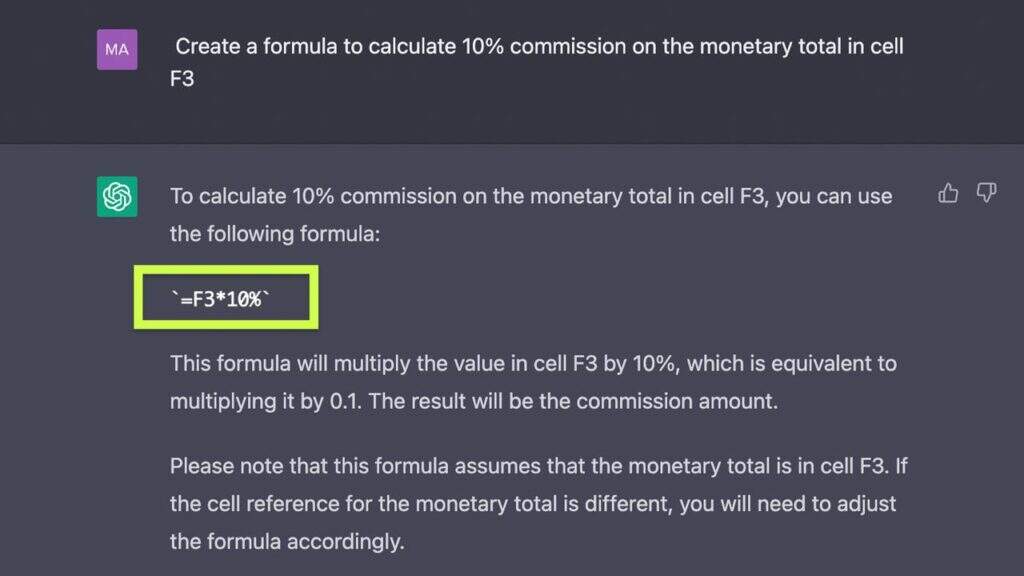Click the purple MA user avatar
1024x576 pixels.
click(x=117, y=49)
